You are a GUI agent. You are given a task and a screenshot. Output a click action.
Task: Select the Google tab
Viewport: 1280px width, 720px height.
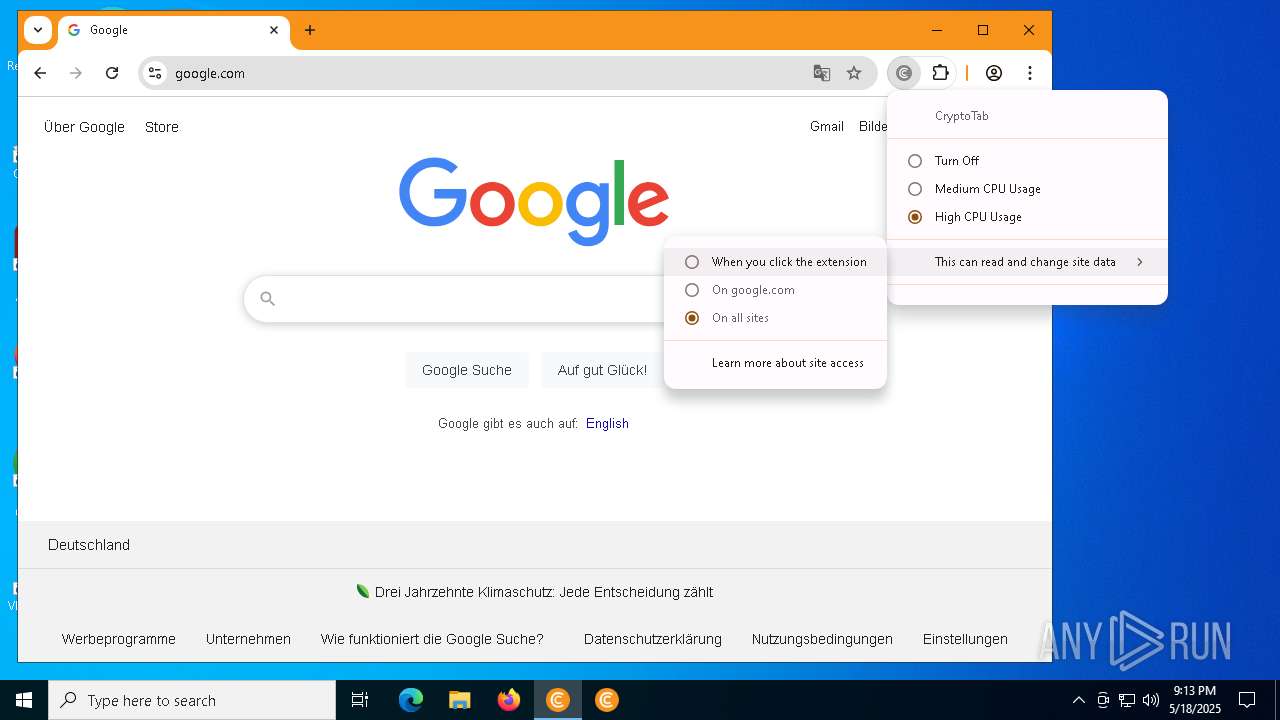(x=174, y=31)
